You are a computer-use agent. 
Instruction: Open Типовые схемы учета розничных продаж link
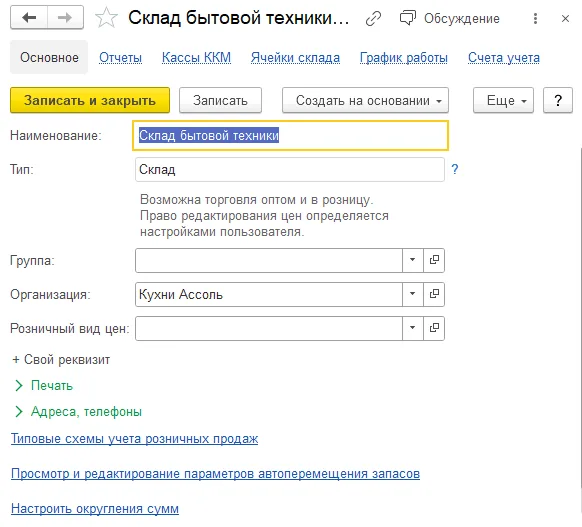(134, 439)
